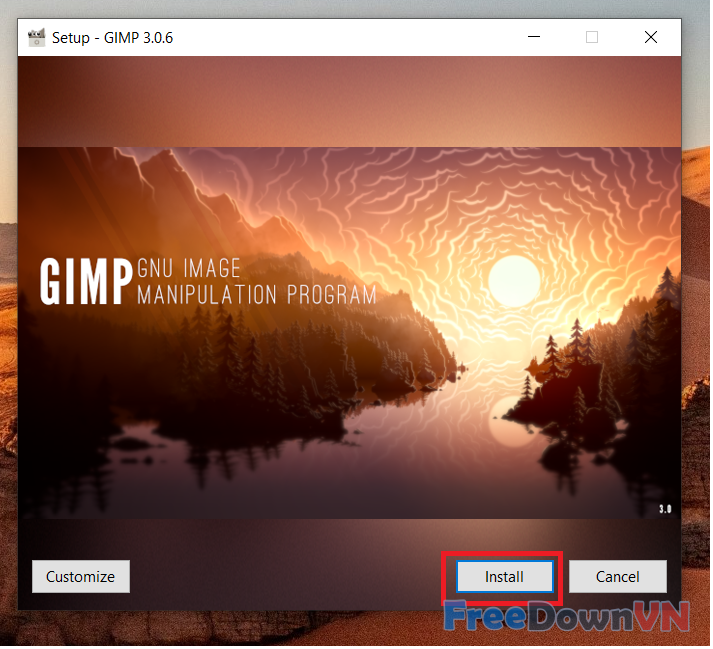Screen dimensions: 713x649
Task: Open the Customize installation options
Action: click(81, 576)
